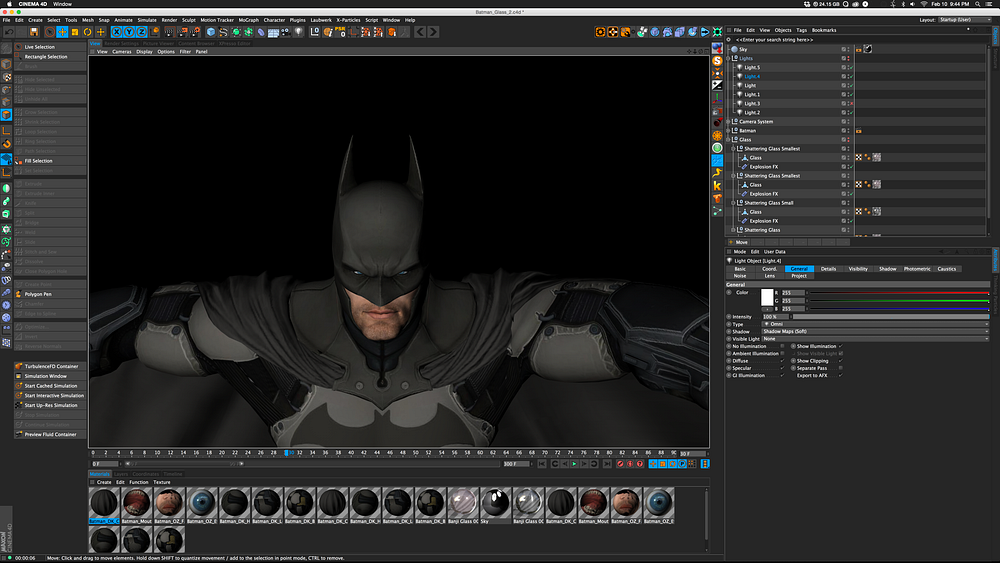Select the Sky material thumbnail
This screenshot has width=1000, height=563.
495,505
